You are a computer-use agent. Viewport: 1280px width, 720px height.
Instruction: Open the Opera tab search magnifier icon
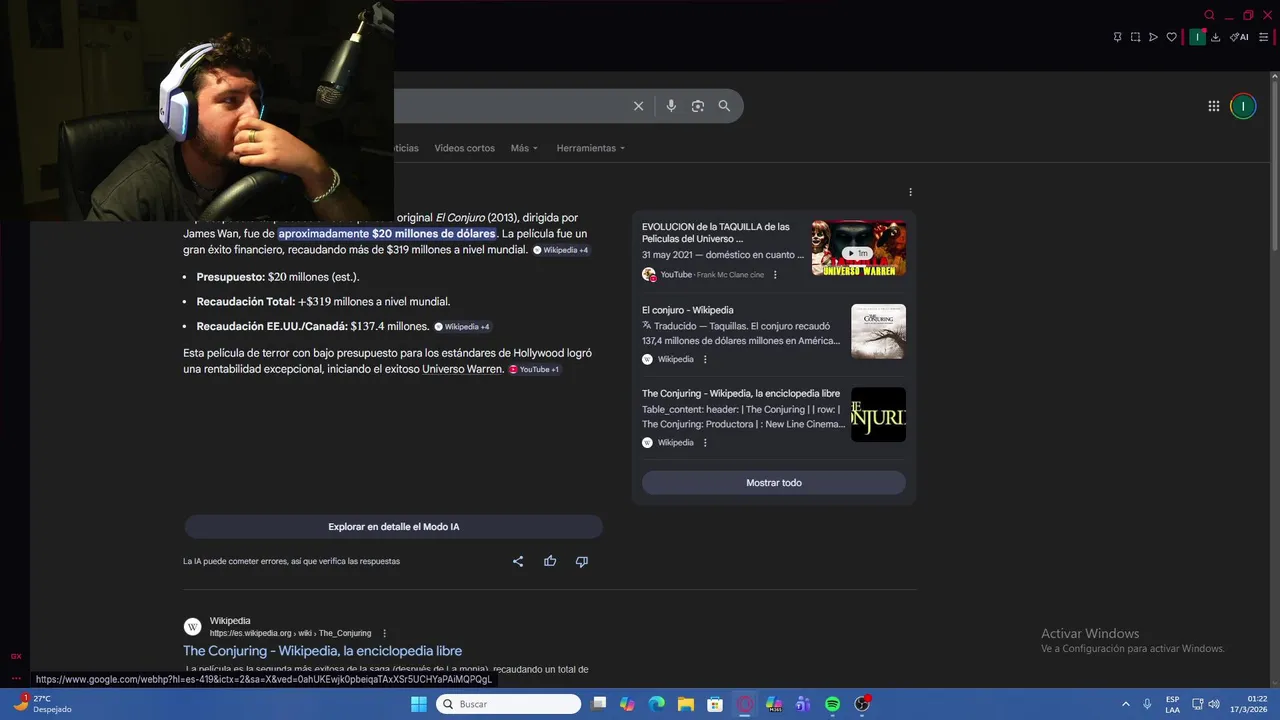tap(1209, 15)
